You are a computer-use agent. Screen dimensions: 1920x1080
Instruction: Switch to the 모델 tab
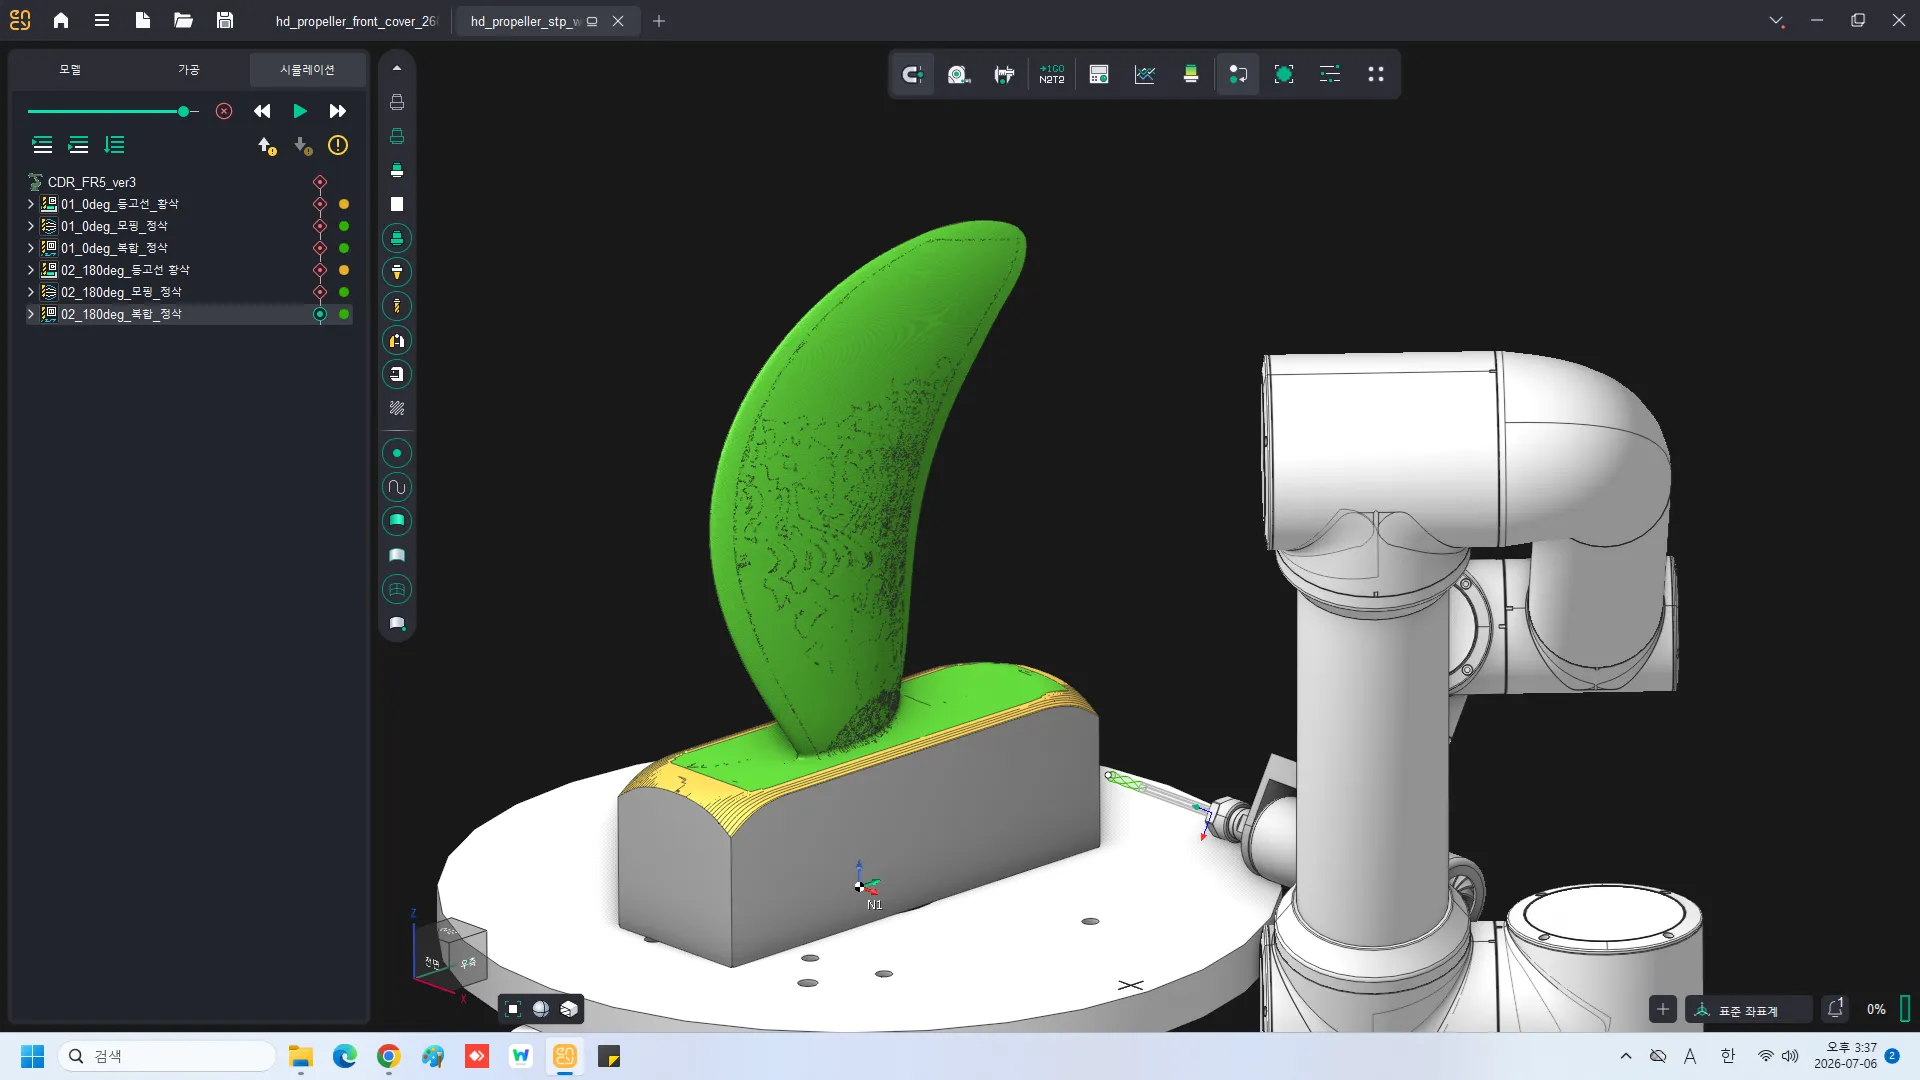(x=70, y=70)
